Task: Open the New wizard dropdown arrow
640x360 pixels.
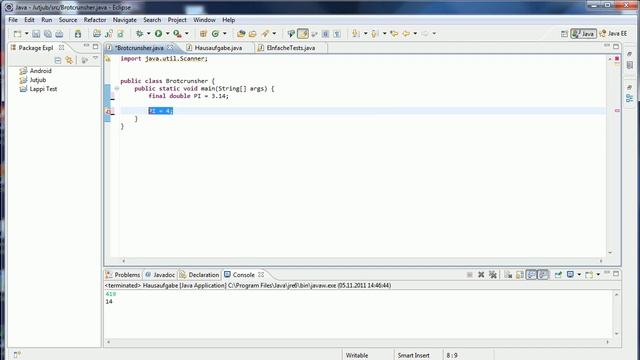Action: tap(27, 34)
